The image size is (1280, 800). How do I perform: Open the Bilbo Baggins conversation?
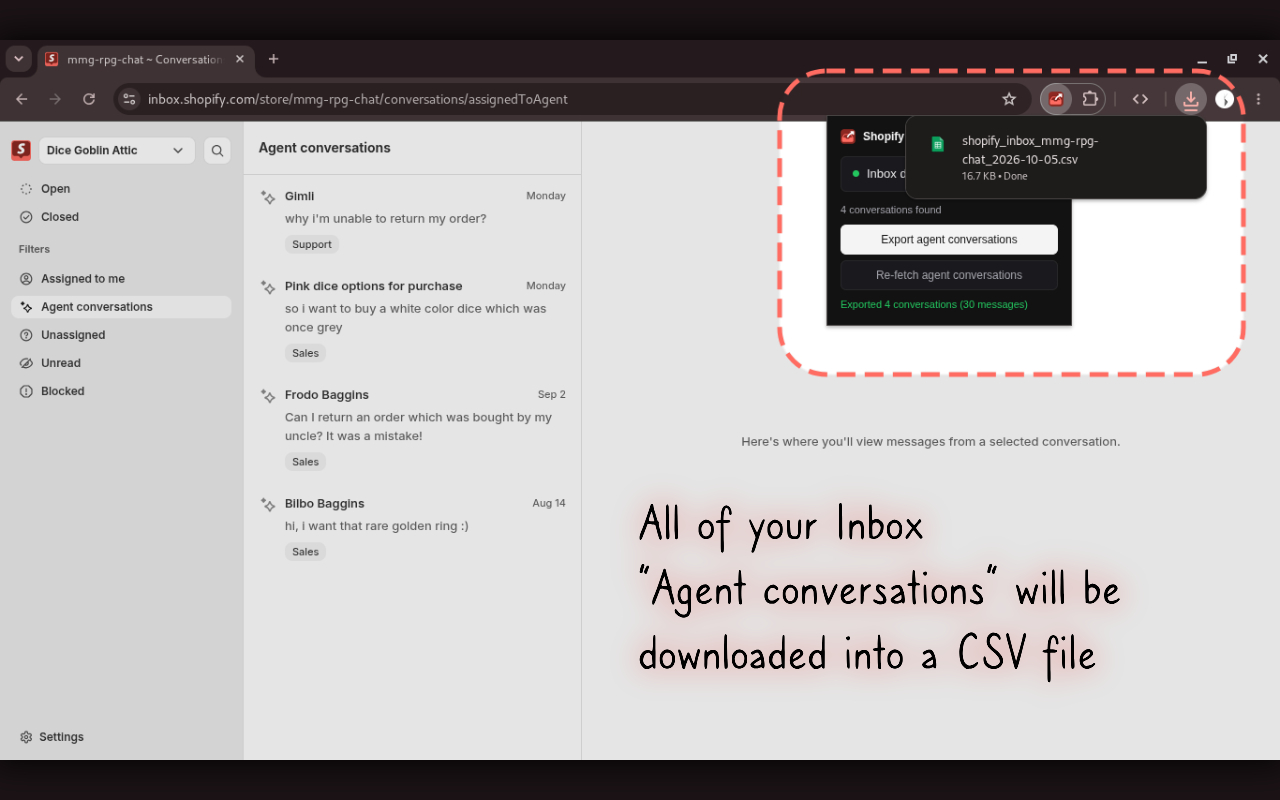[x=412, y=527]
